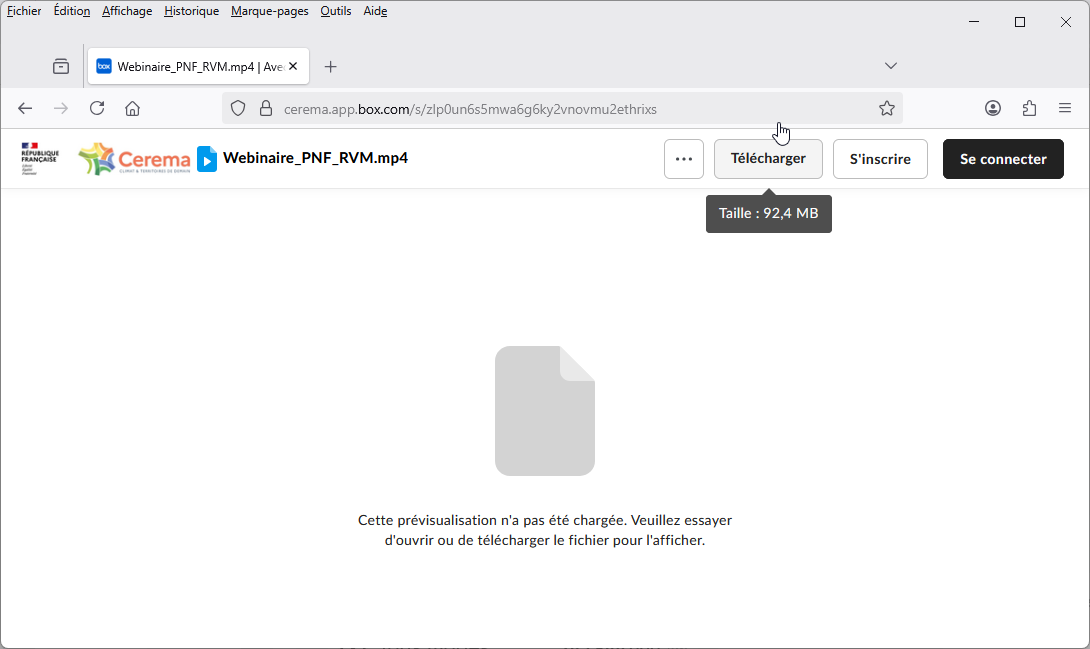Open the three-dots more options menu
The image size is (1090, 649).
pyautogui.click(x=684, y=159)
